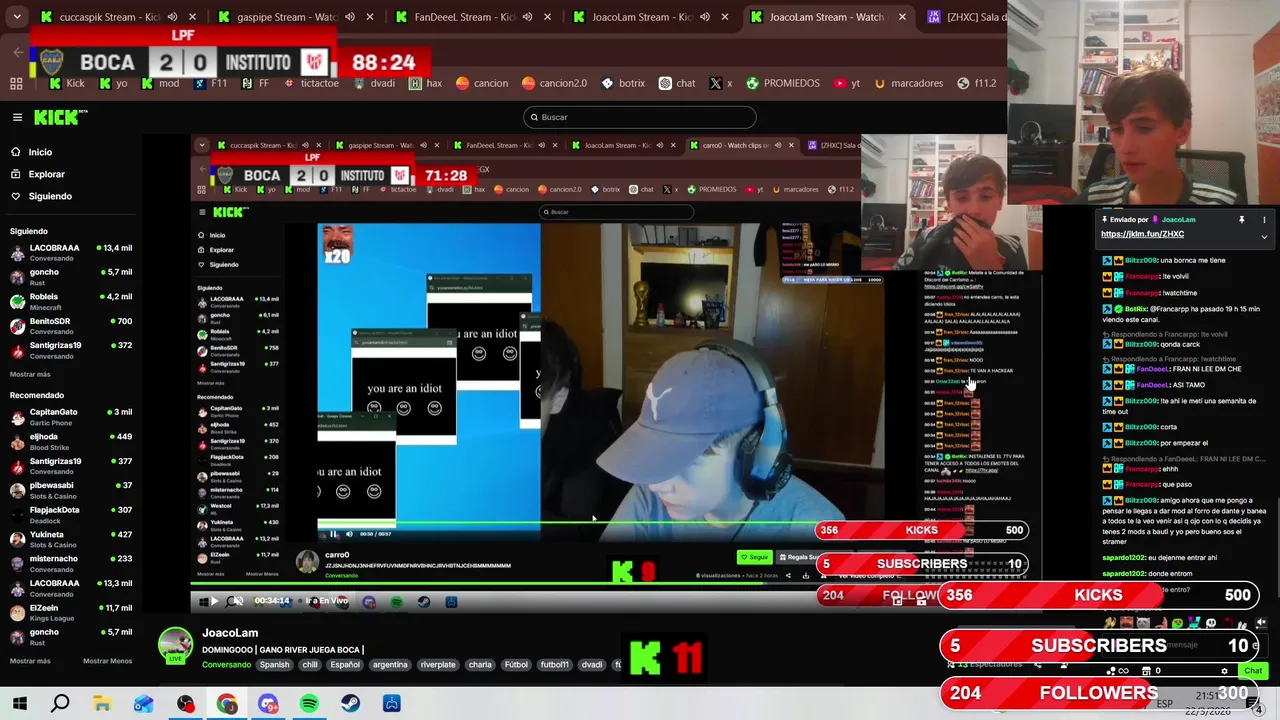Open pibewasabi channel in Recomendado list
This screenshot has height=720, width=1280.
pos(70,490)
